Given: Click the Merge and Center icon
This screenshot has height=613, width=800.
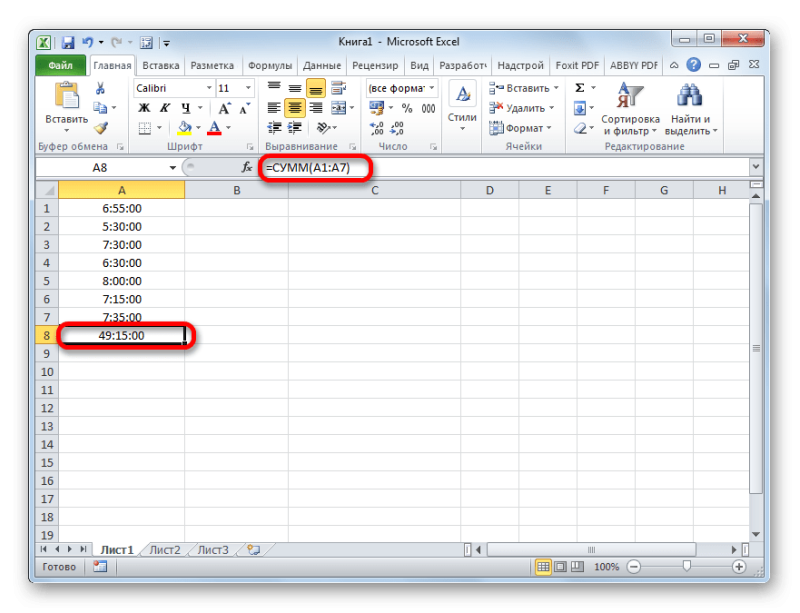Looking at the screenshot, I should [338, 108].
